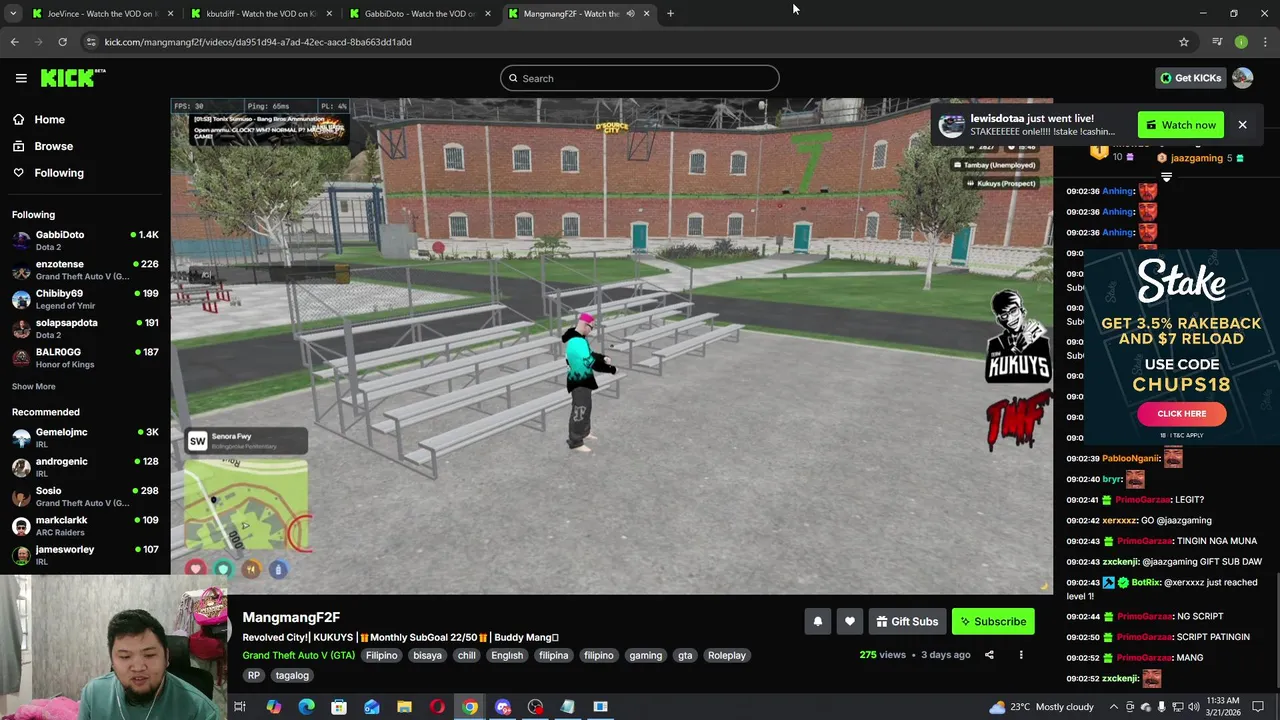The image size is (1280, 720).
Task: Click jaazgaming in chat leaderboard
Action: [1197, 158]
